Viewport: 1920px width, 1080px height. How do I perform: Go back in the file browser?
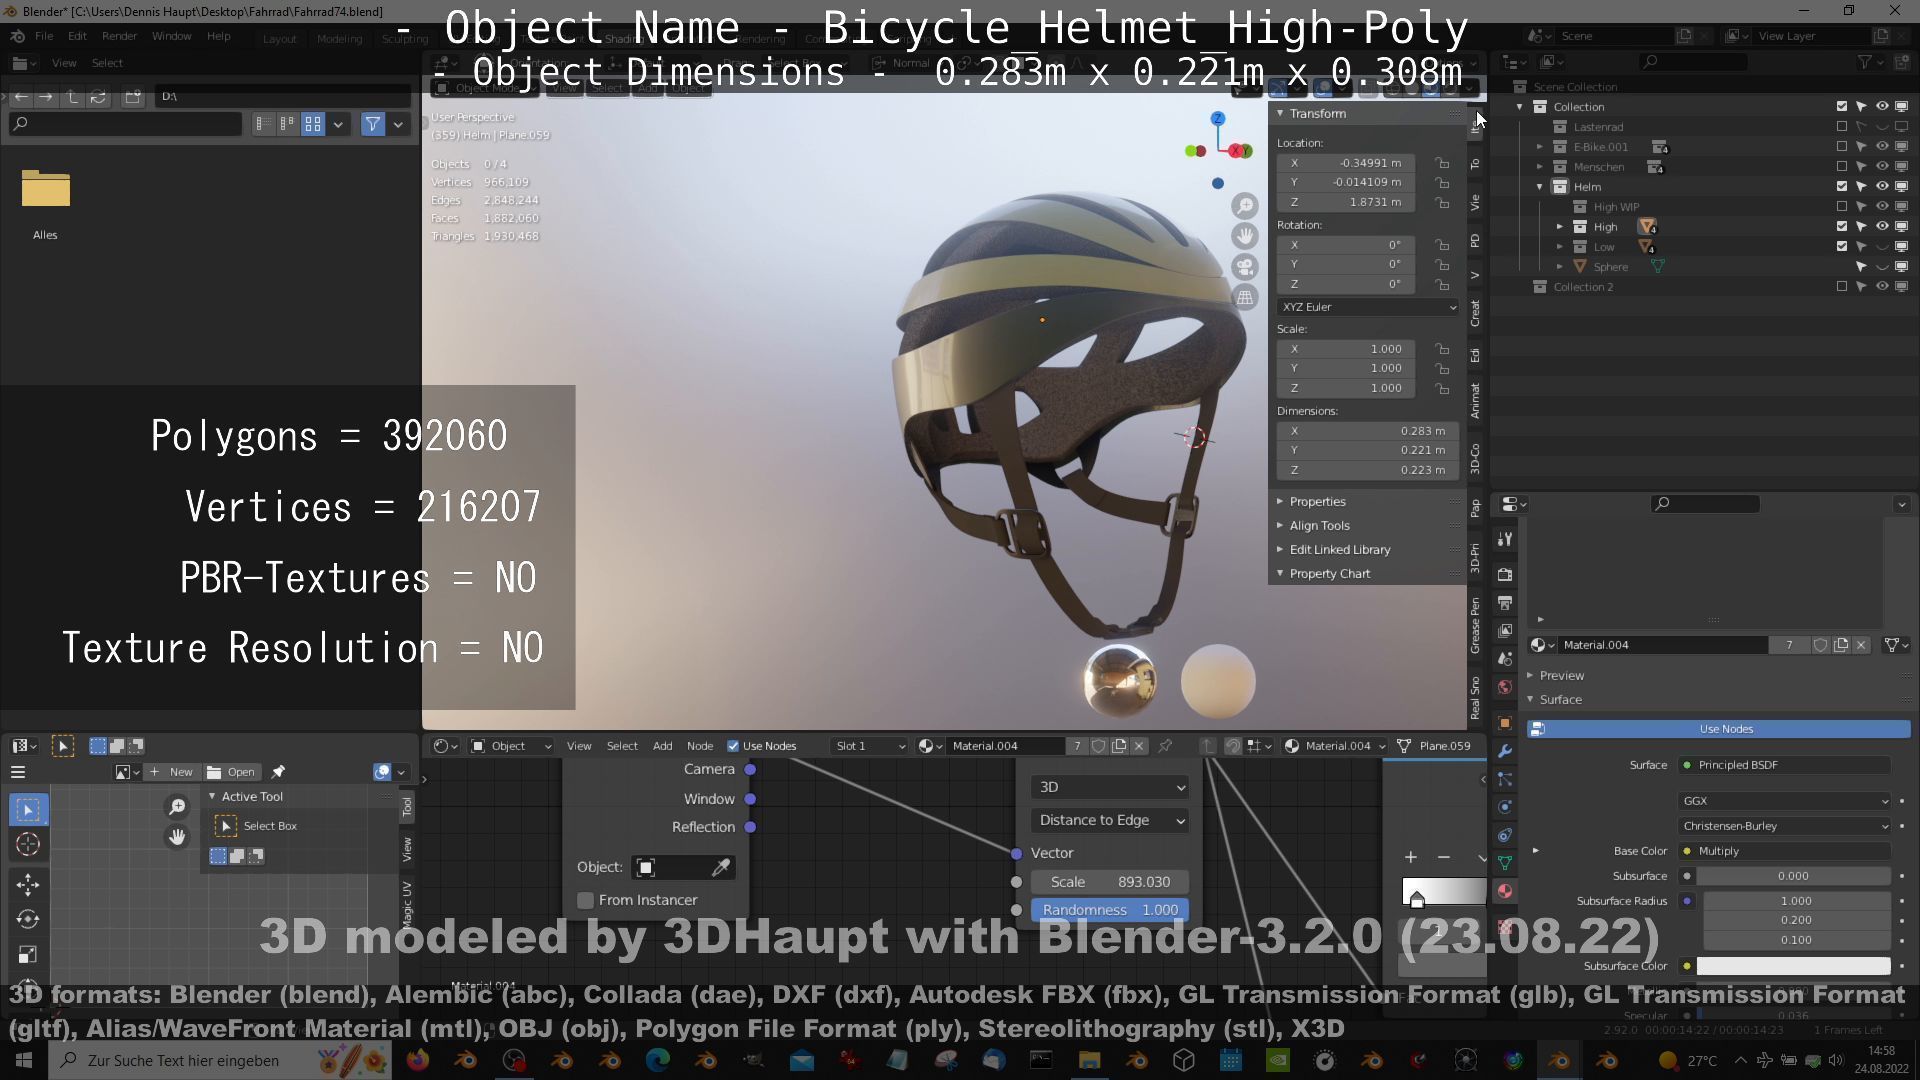[x=21, y=96]
